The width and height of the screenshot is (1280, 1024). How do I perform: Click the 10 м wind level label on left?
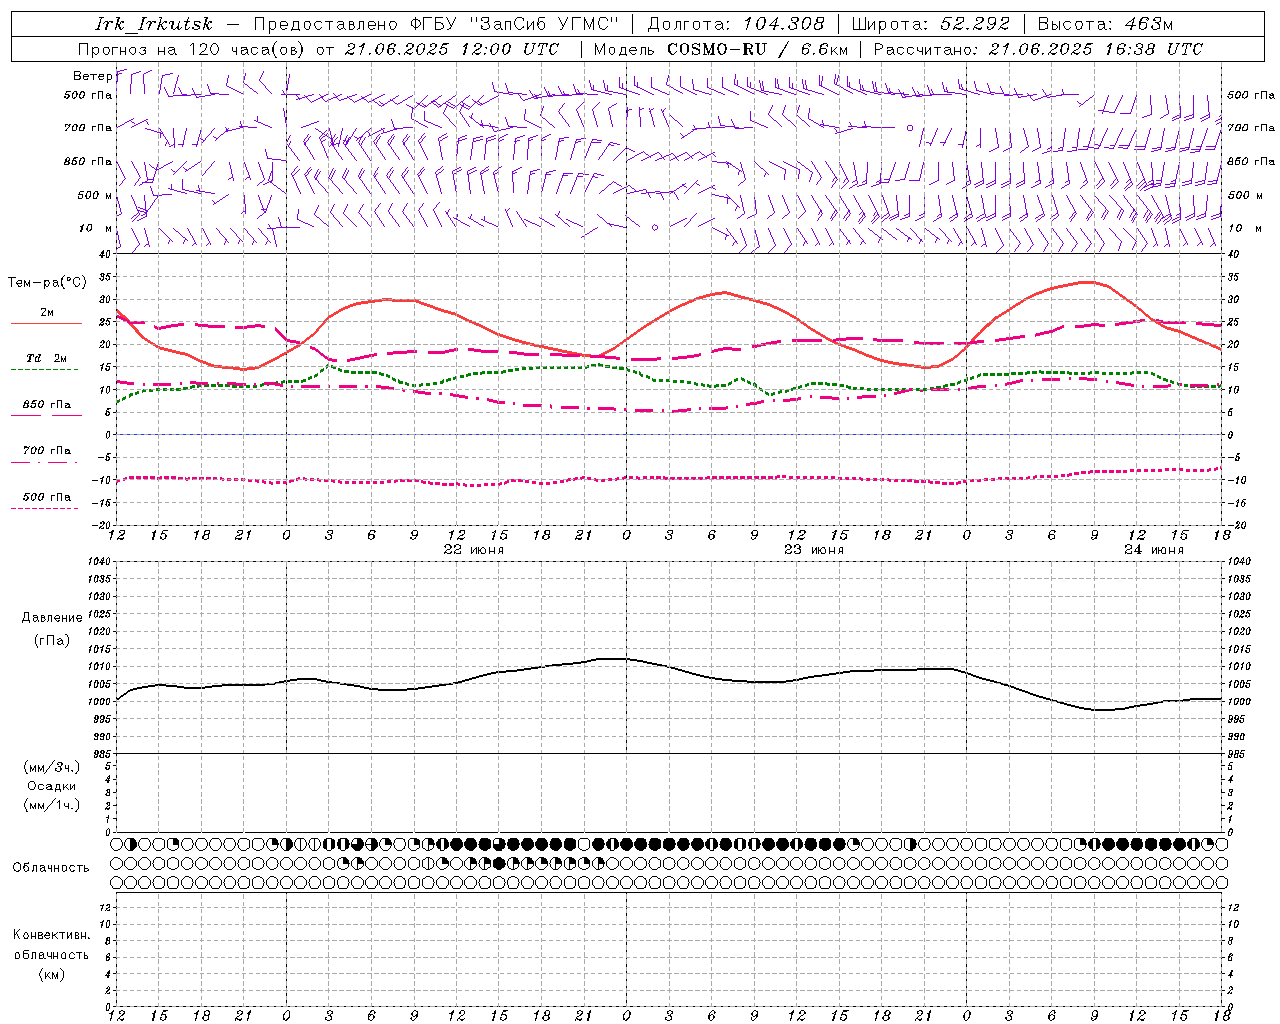point(95,228)
